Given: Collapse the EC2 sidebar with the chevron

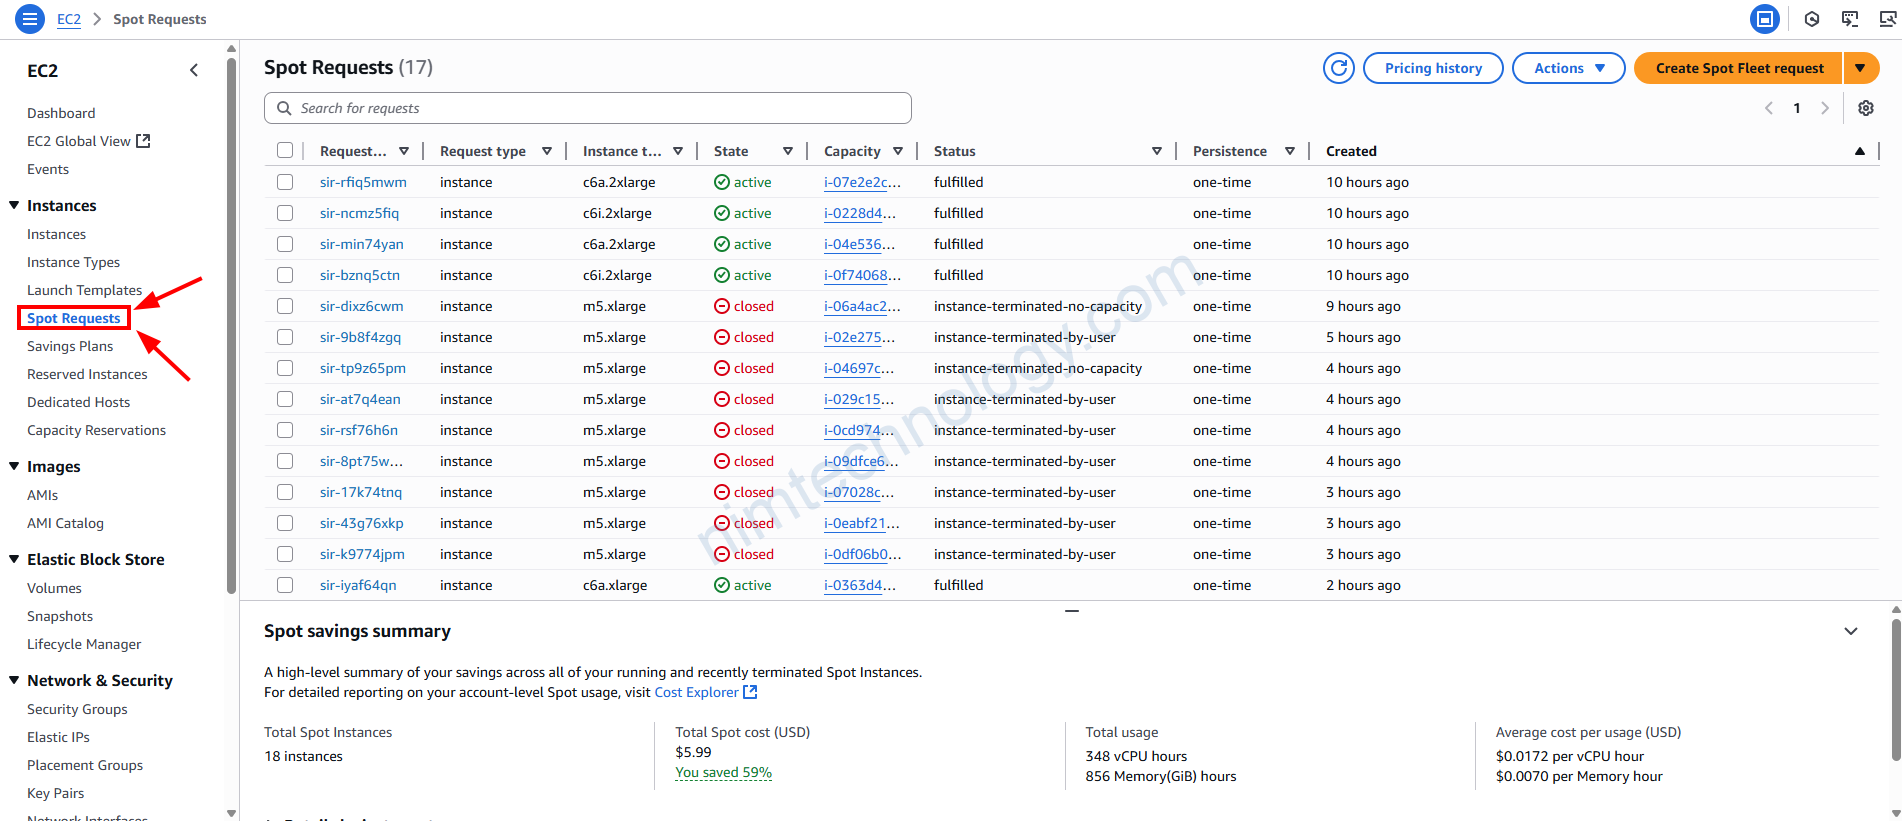Looking at the screenshot, I should (x=194, y=70).
